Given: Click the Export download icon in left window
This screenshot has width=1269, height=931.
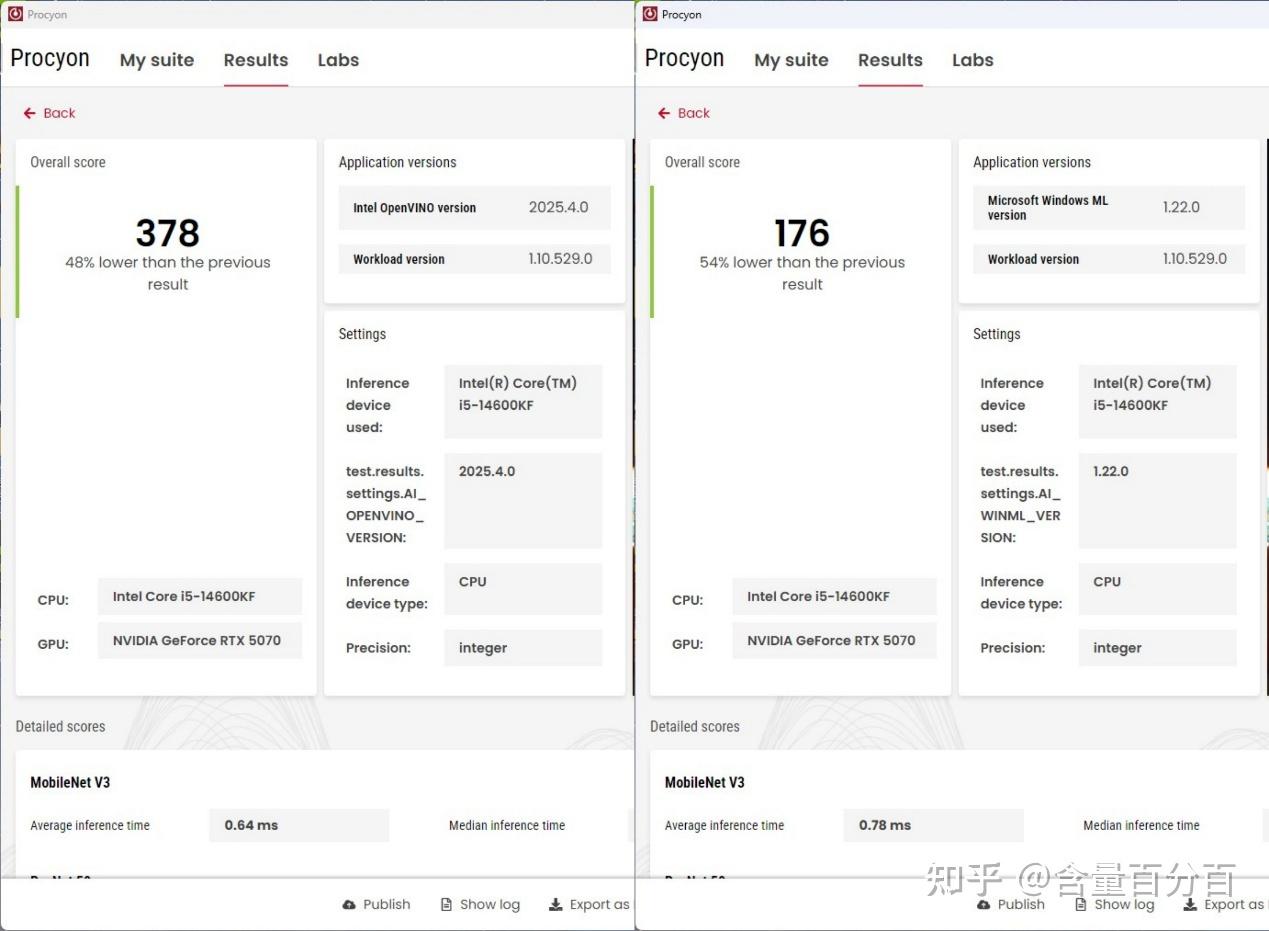Looking at the screenshot, I should click(x=556, y=904).
